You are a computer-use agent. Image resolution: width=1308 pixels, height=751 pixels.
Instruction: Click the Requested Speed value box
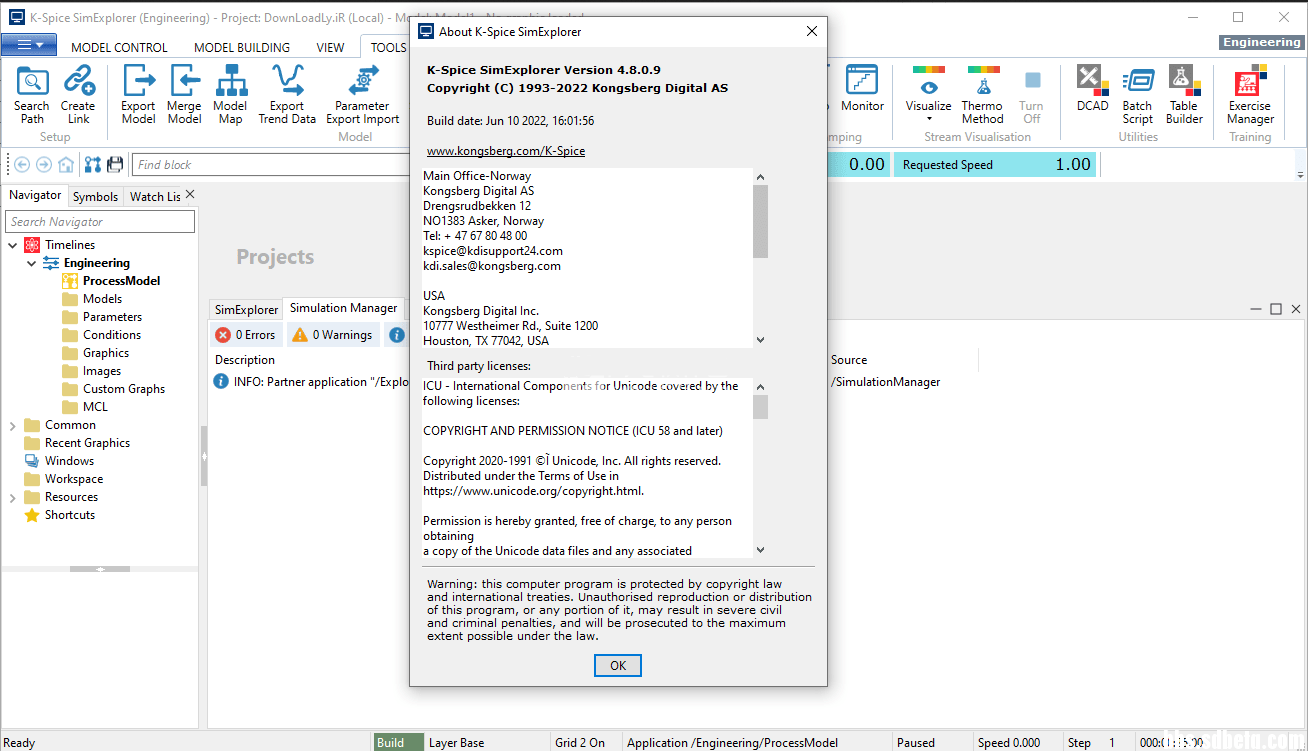(995, 165)
